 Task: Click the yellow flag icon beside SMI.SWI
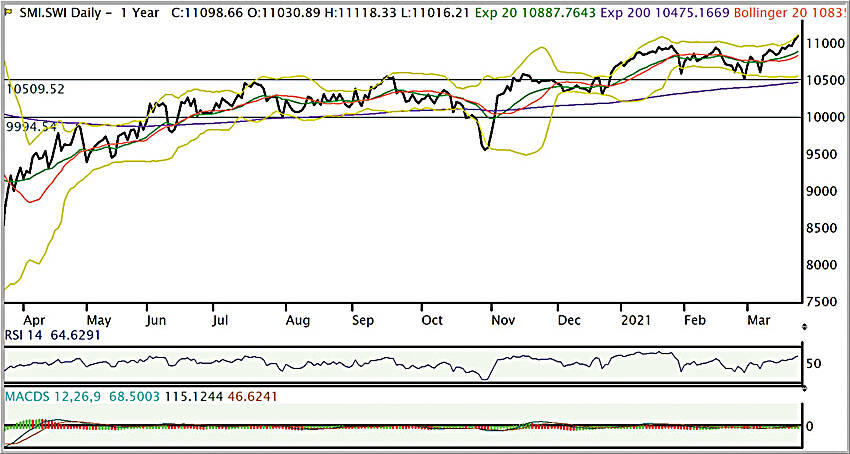point(9,11)
